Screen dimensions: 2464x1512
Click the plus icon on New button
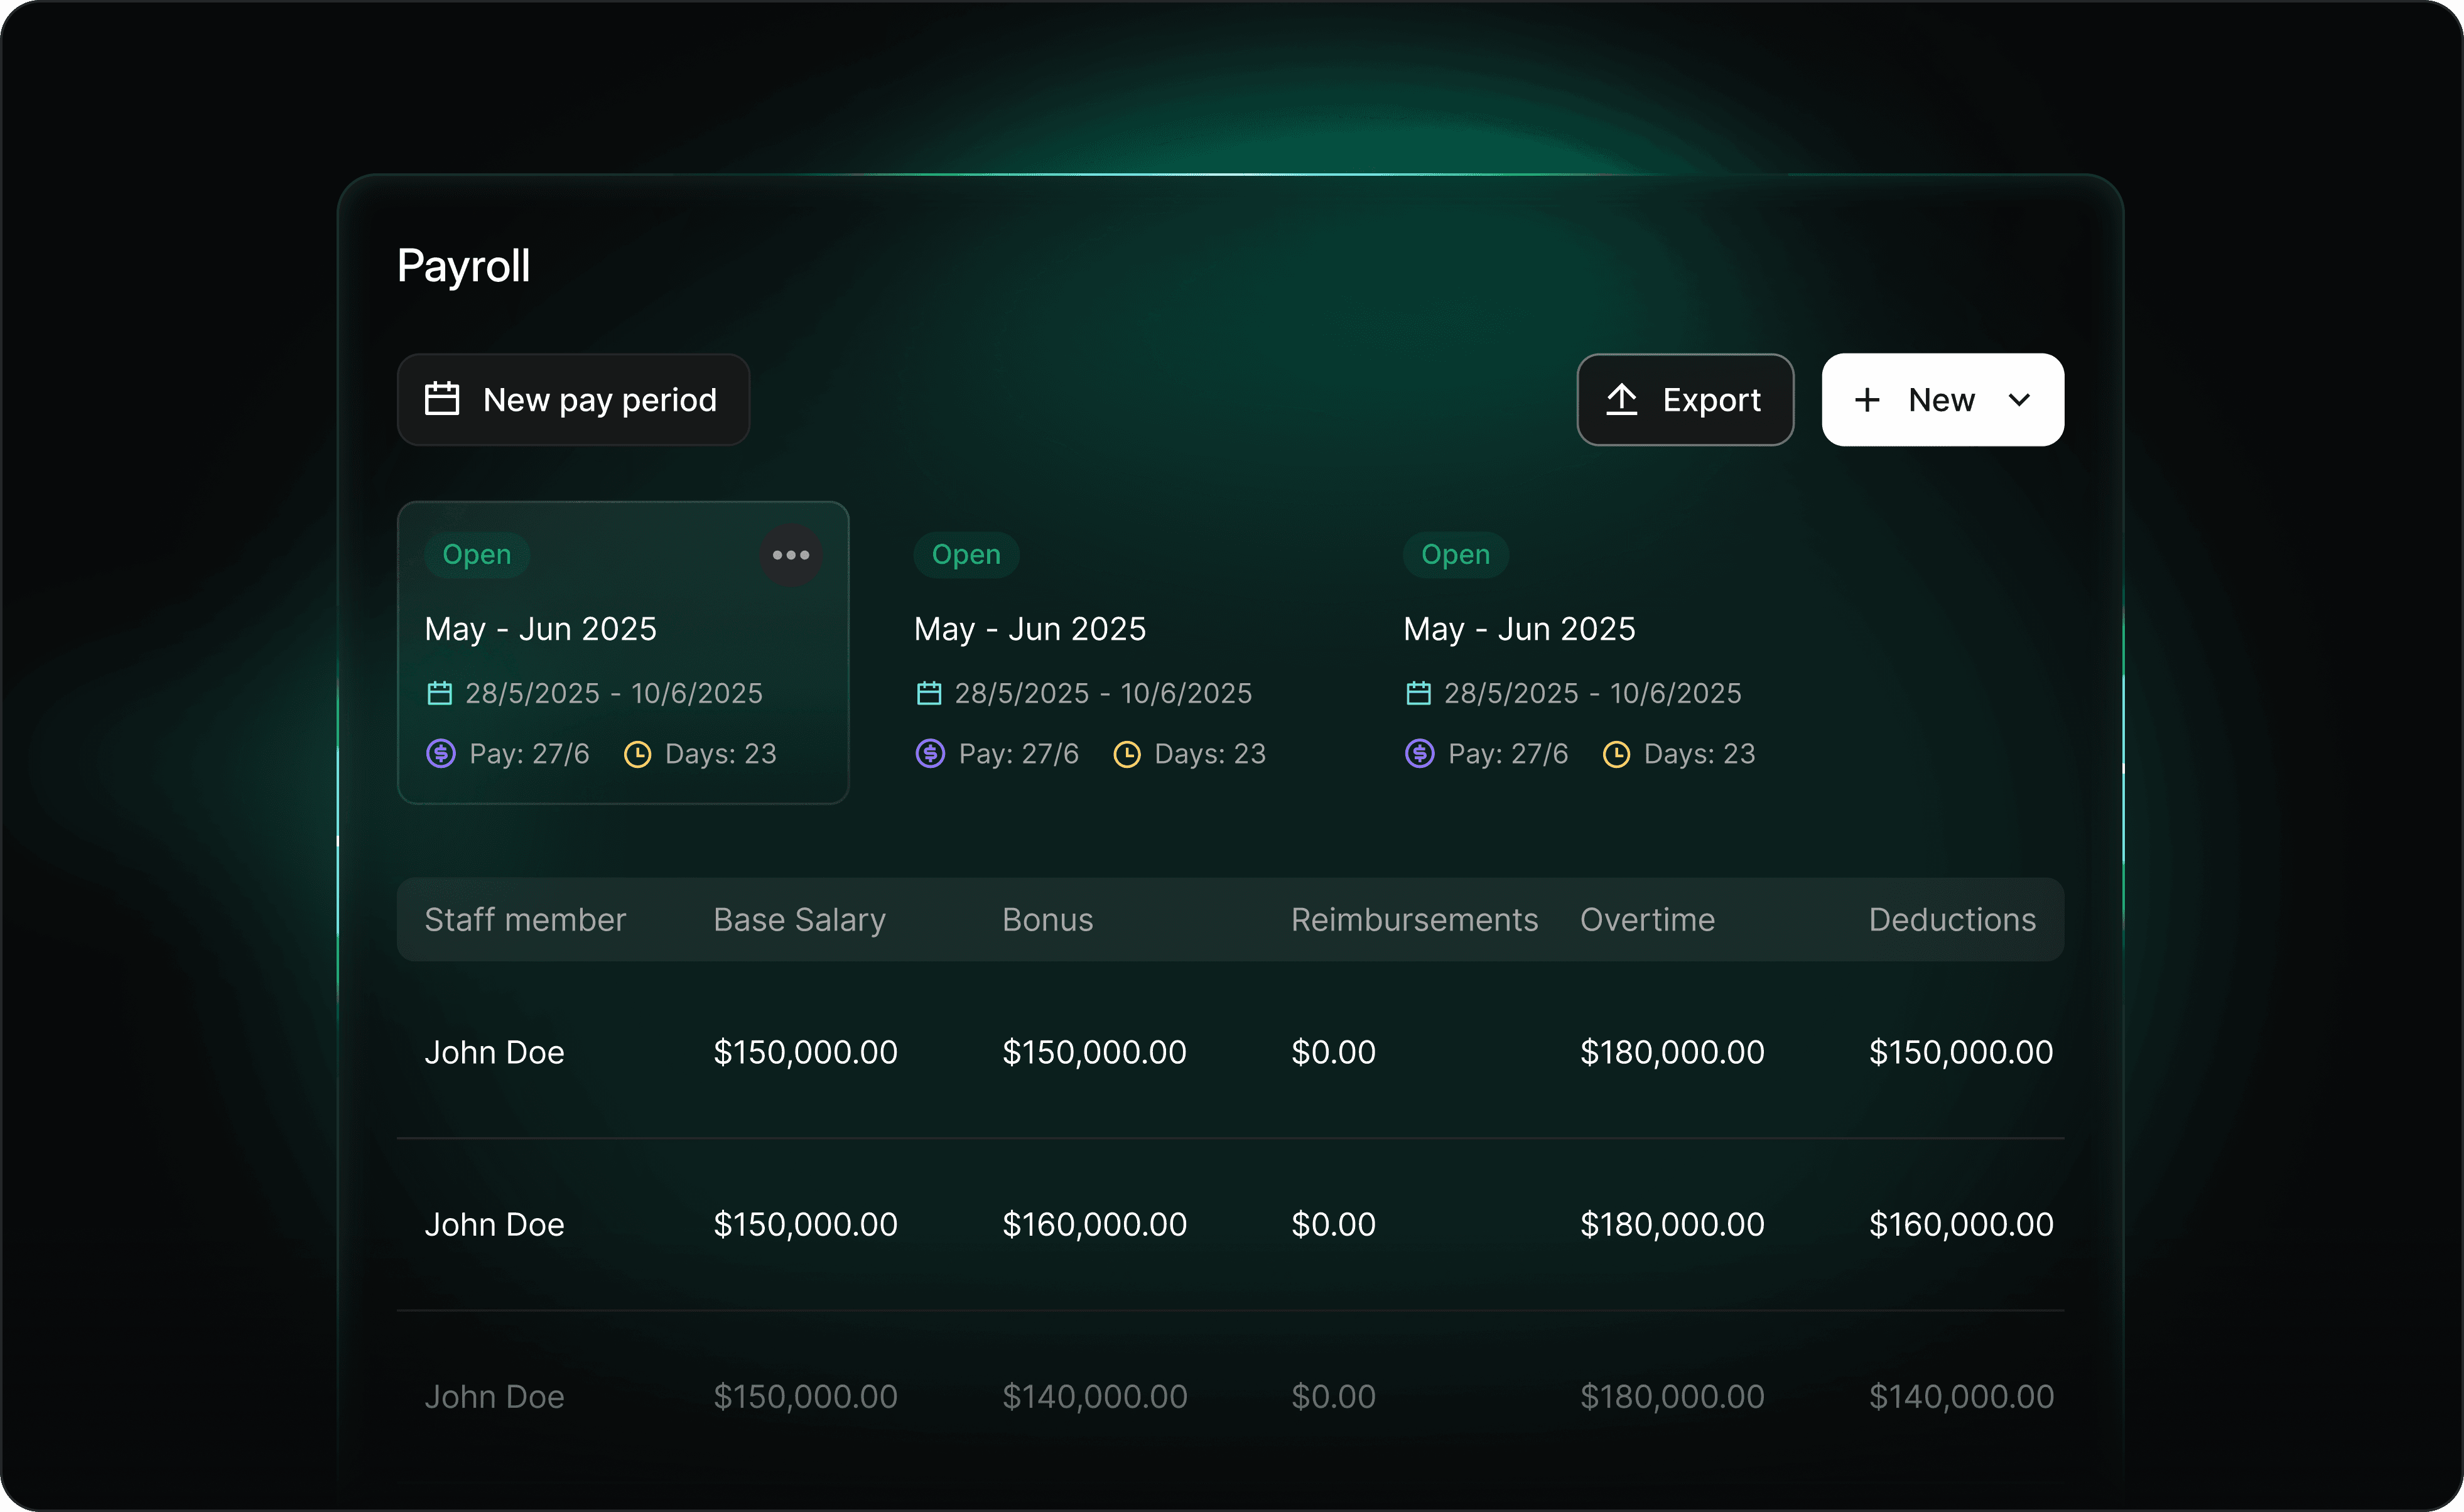1866,400
